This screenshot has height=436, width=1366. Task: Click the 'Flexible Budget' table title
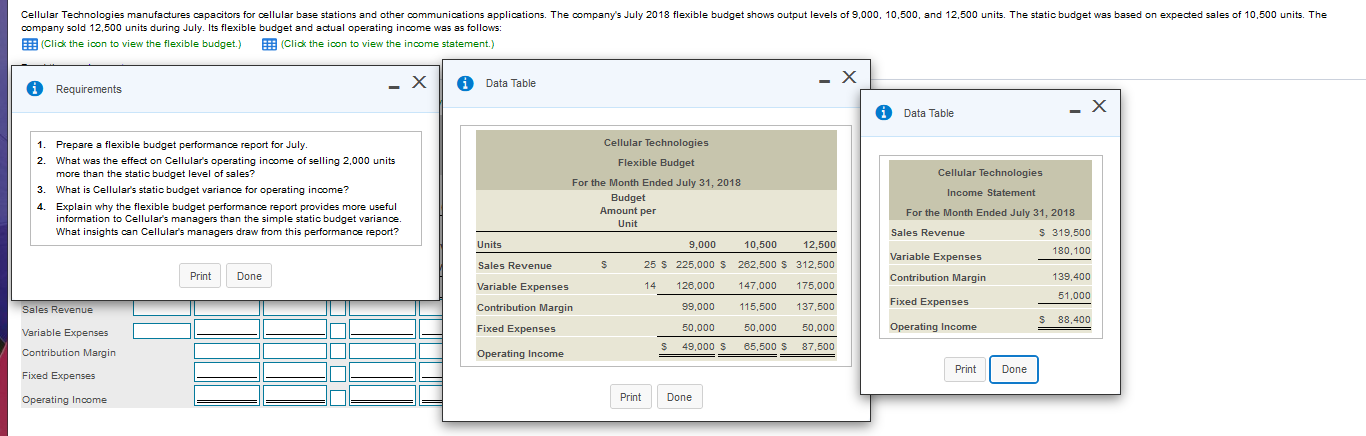(656, 163)
